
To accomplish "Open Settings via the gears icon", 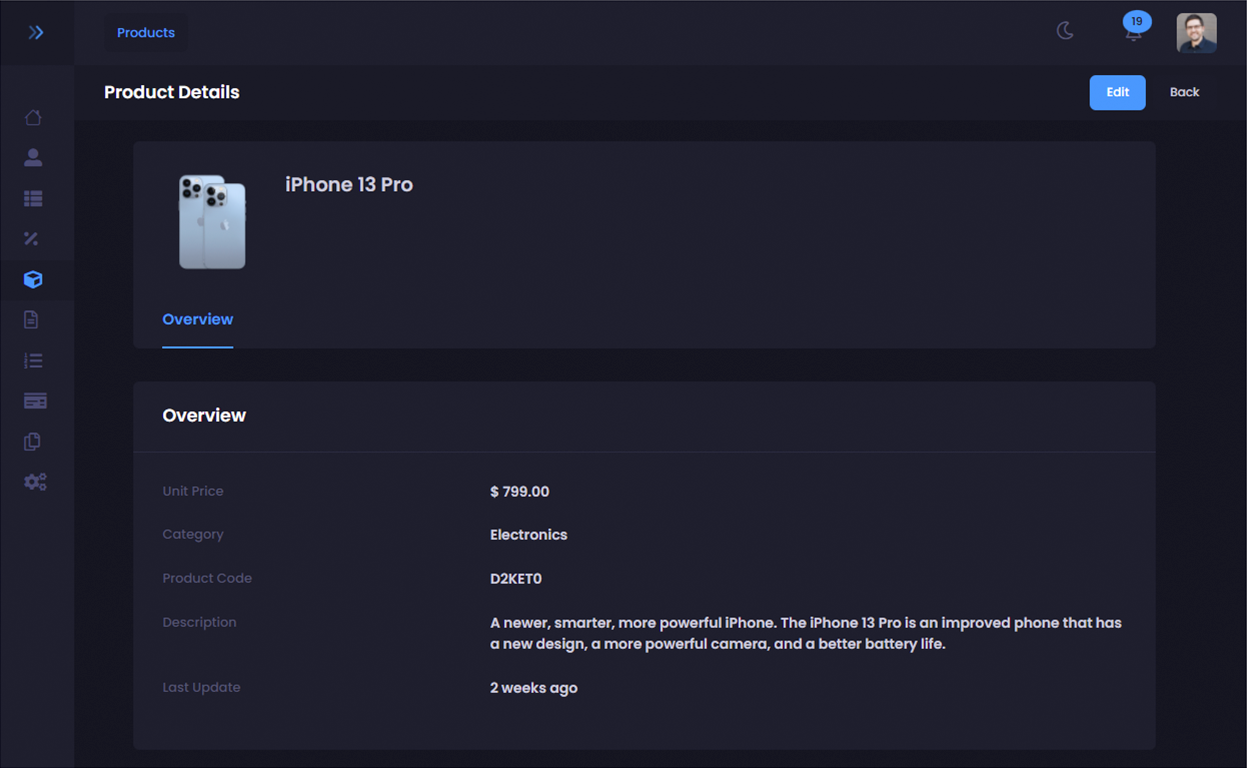I will [33, 481].
